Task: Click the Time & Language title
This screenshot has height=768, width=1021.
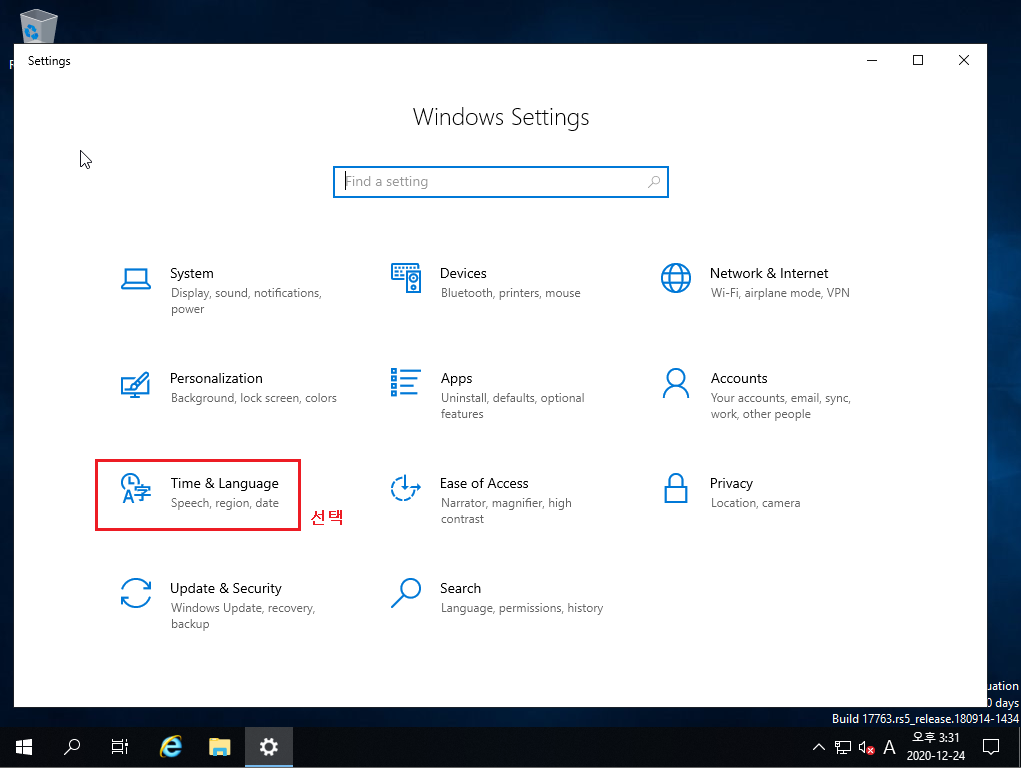Action: coord(225,483)
